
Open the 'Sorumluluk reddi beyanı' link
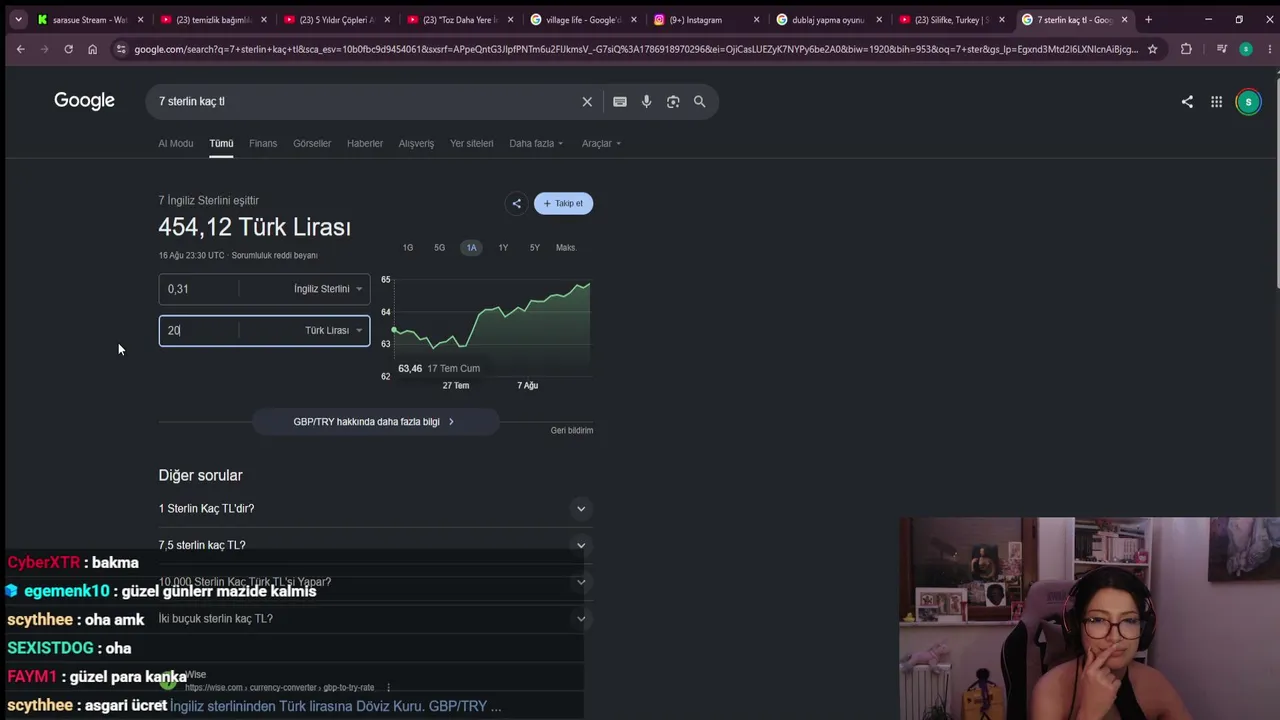(275, 256)
